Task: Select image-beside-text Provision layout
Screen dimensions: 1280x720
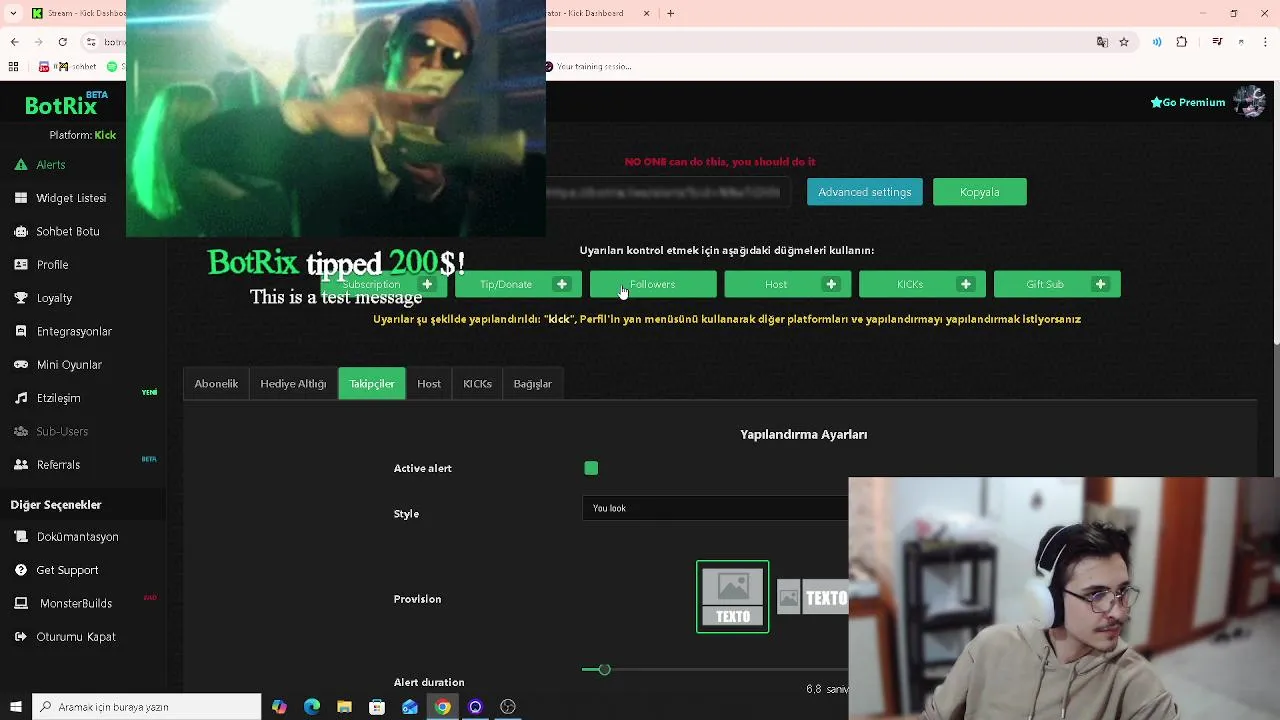Action: (x=812, y=598)
